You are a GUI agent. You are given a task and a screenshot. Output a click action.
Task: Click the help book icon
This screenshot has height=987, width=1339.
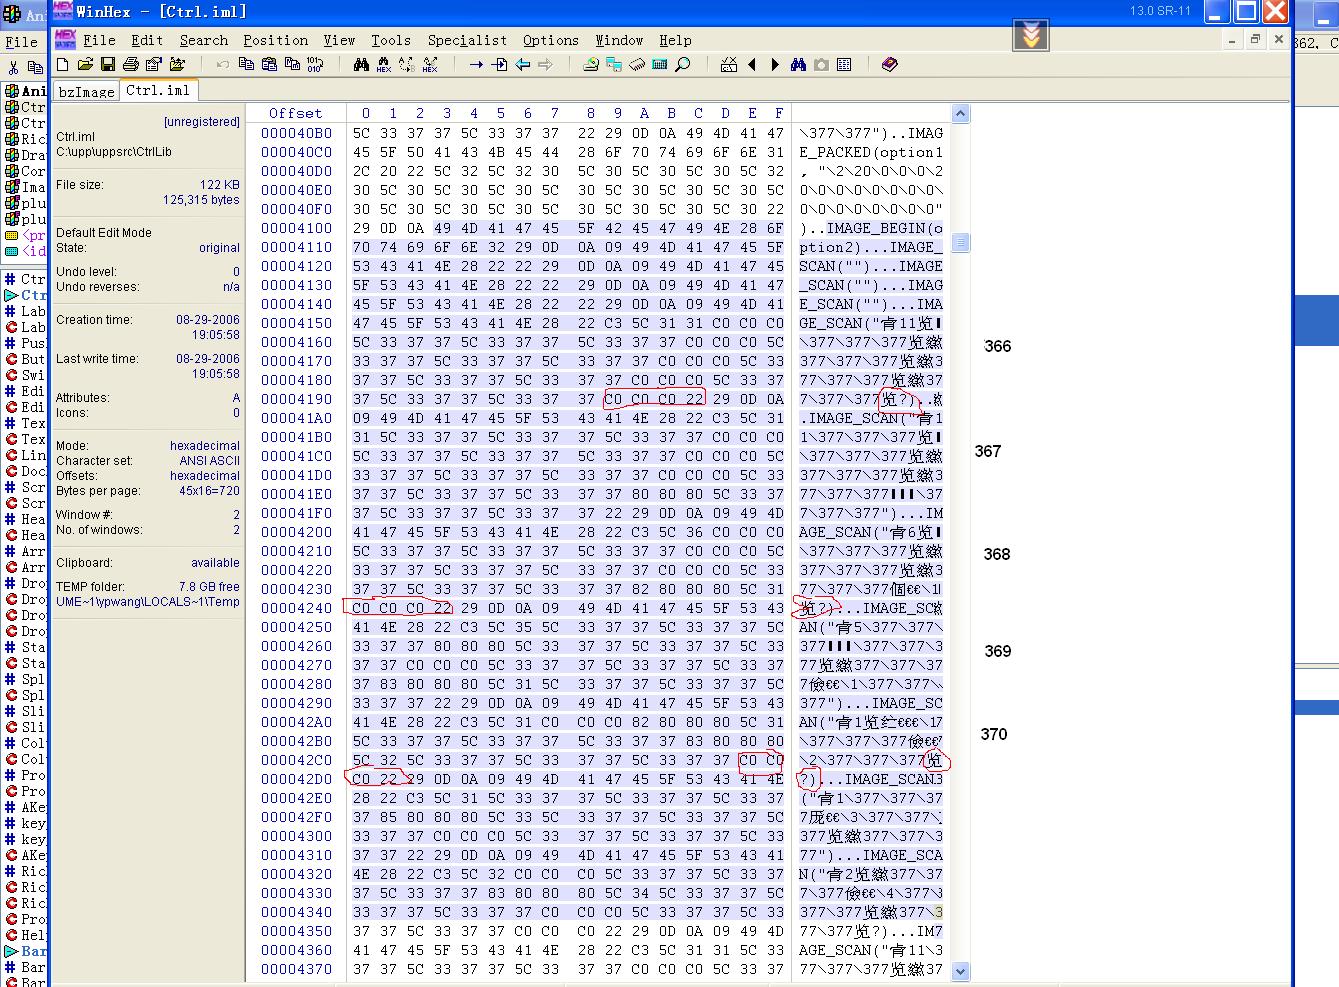(x=889, y=65)
